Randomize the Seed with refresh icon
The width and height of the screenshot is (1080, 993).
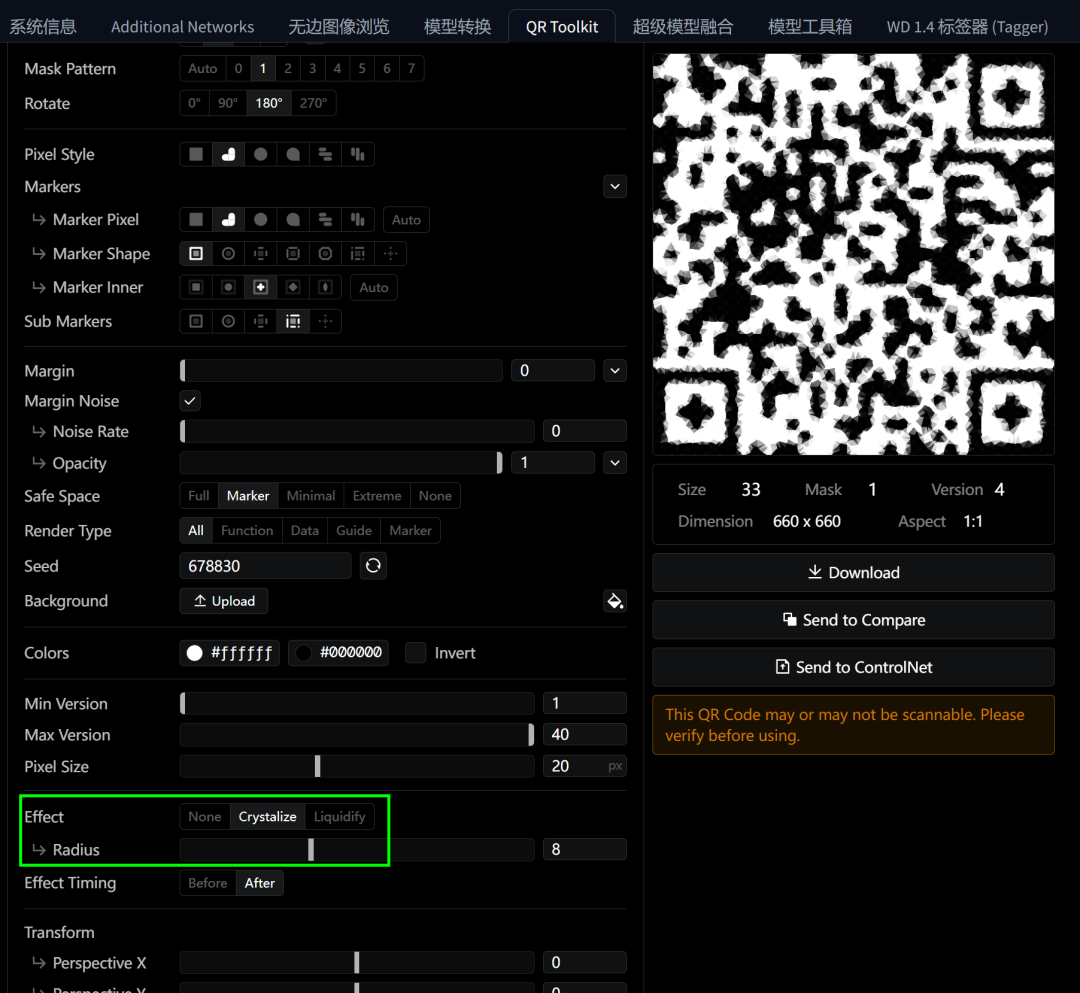click(373, 566)
